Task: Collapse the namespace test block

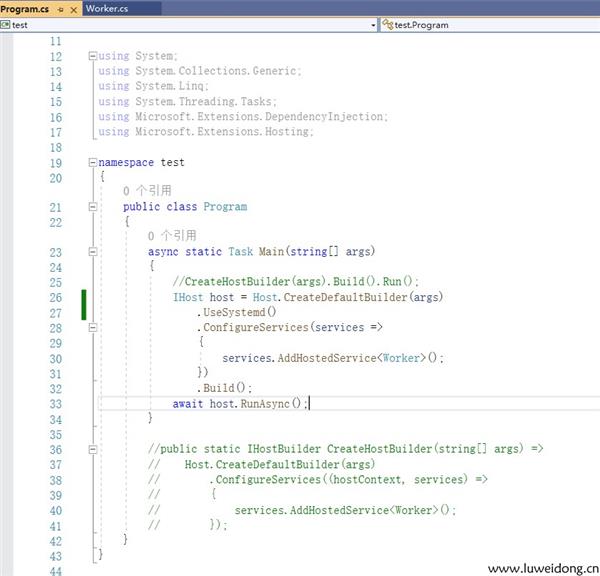Action: (x=93, y=162)
